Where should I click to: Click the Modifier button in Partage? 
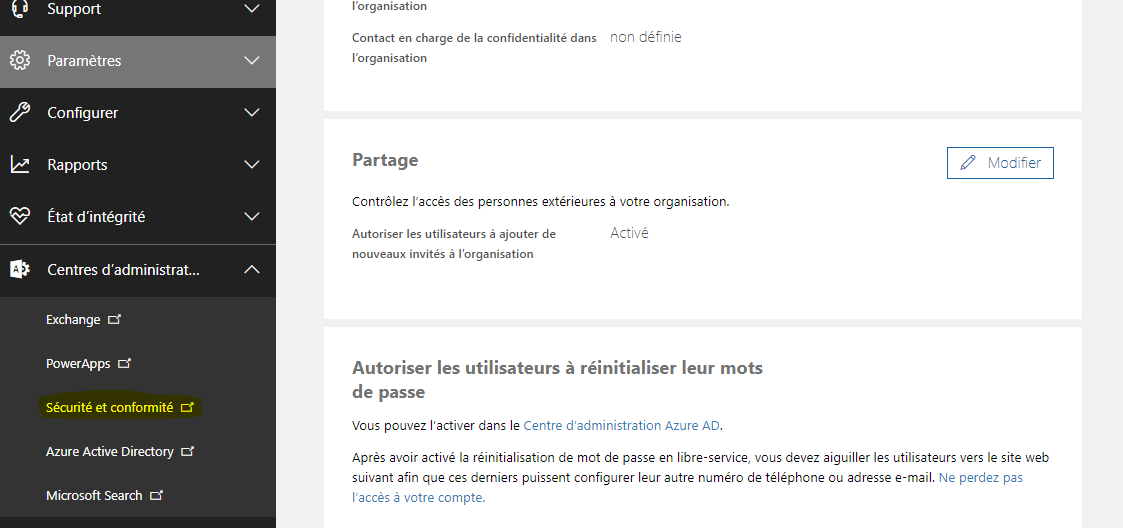[1000, 163]
